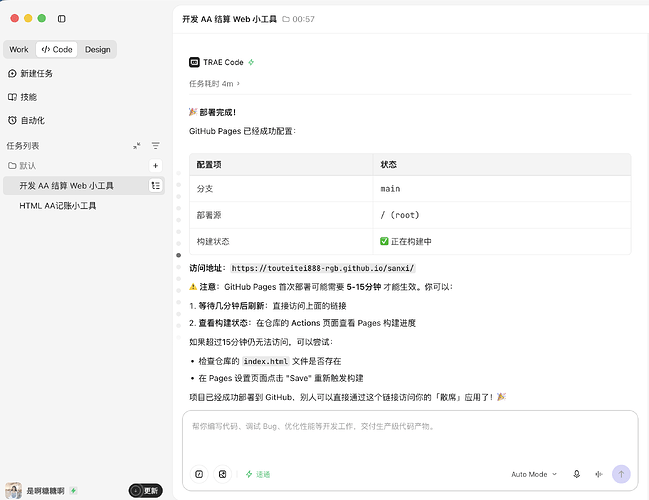Viewport: 649px width, 500px height.
Task: Click the main branch table cell
Action: pyautogui.click(x=502, y=189)
